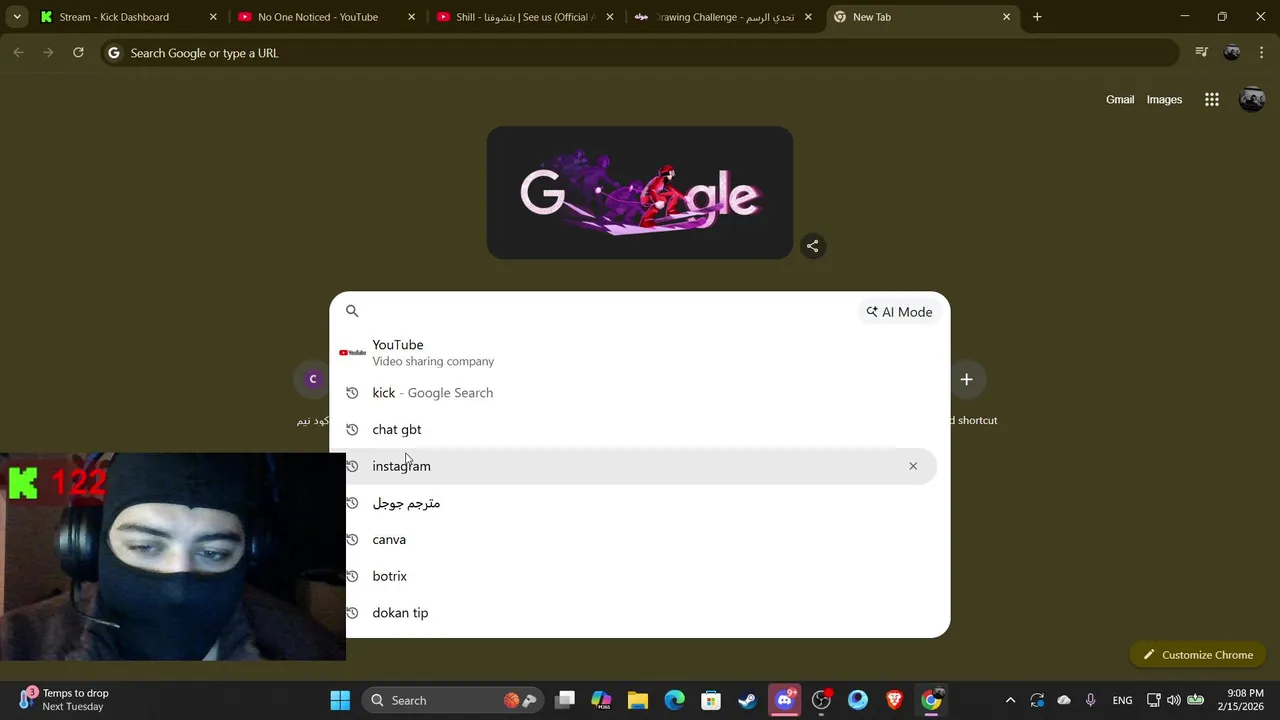
Task: Open the Gmail link
Action: (1120, 100)
